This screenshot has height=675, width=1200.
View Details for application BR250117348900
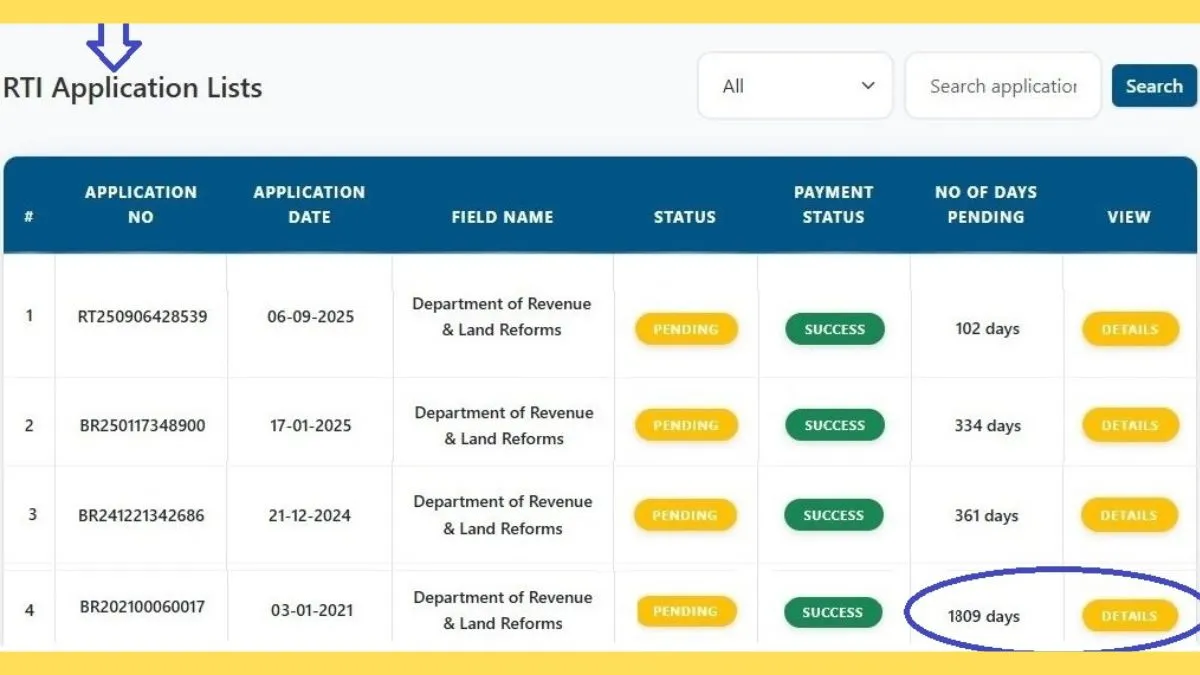[1129, 425]
